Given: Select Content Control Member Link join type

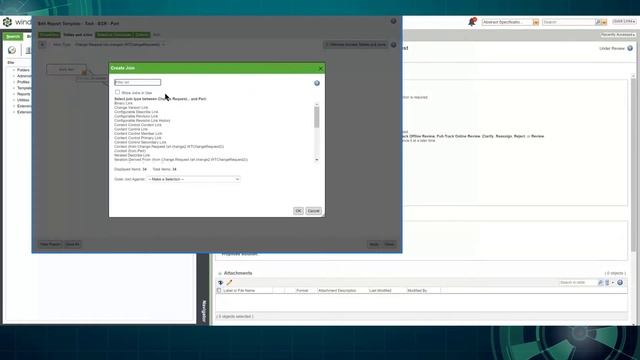Looking at the screenshot, I should 138,133.
